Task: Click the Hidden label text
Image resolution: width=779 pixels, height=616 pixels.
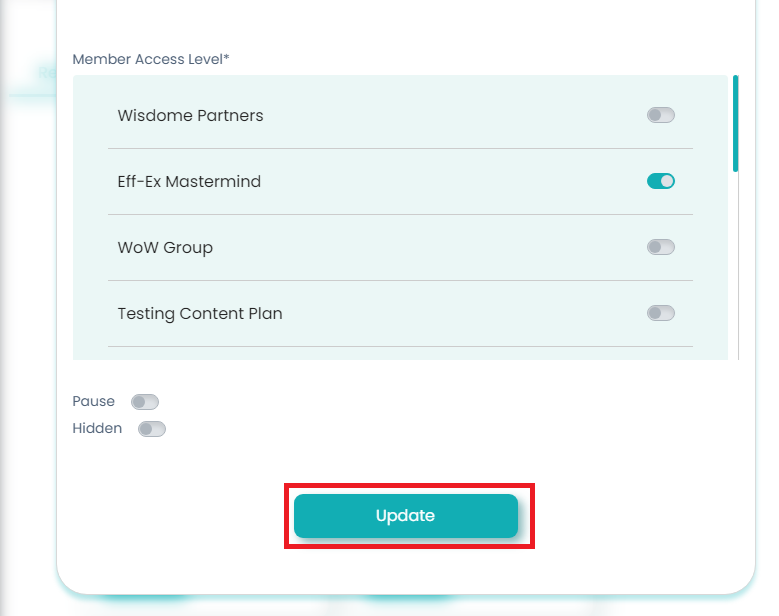Action: coord(97,429)
